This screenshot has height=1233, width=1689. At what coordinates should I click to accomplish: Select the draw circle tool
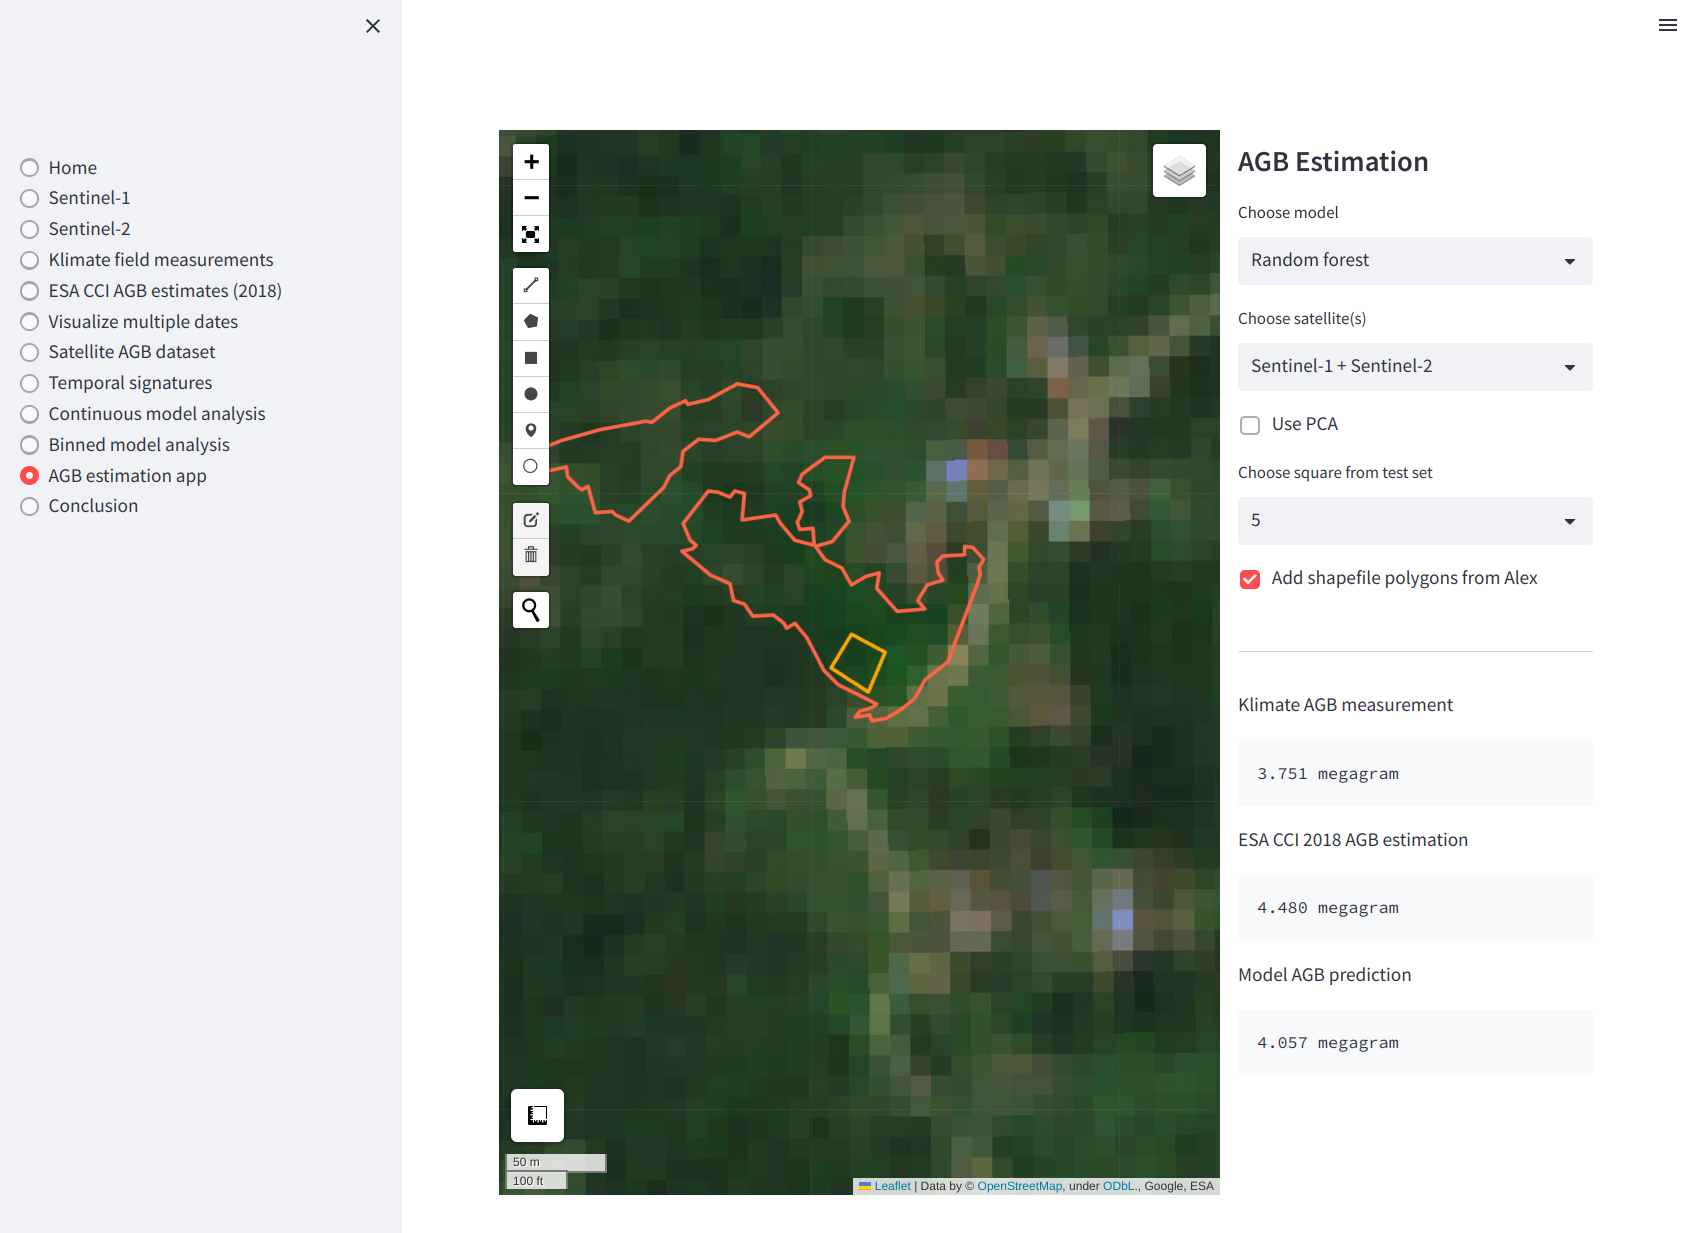click(531, 394)
